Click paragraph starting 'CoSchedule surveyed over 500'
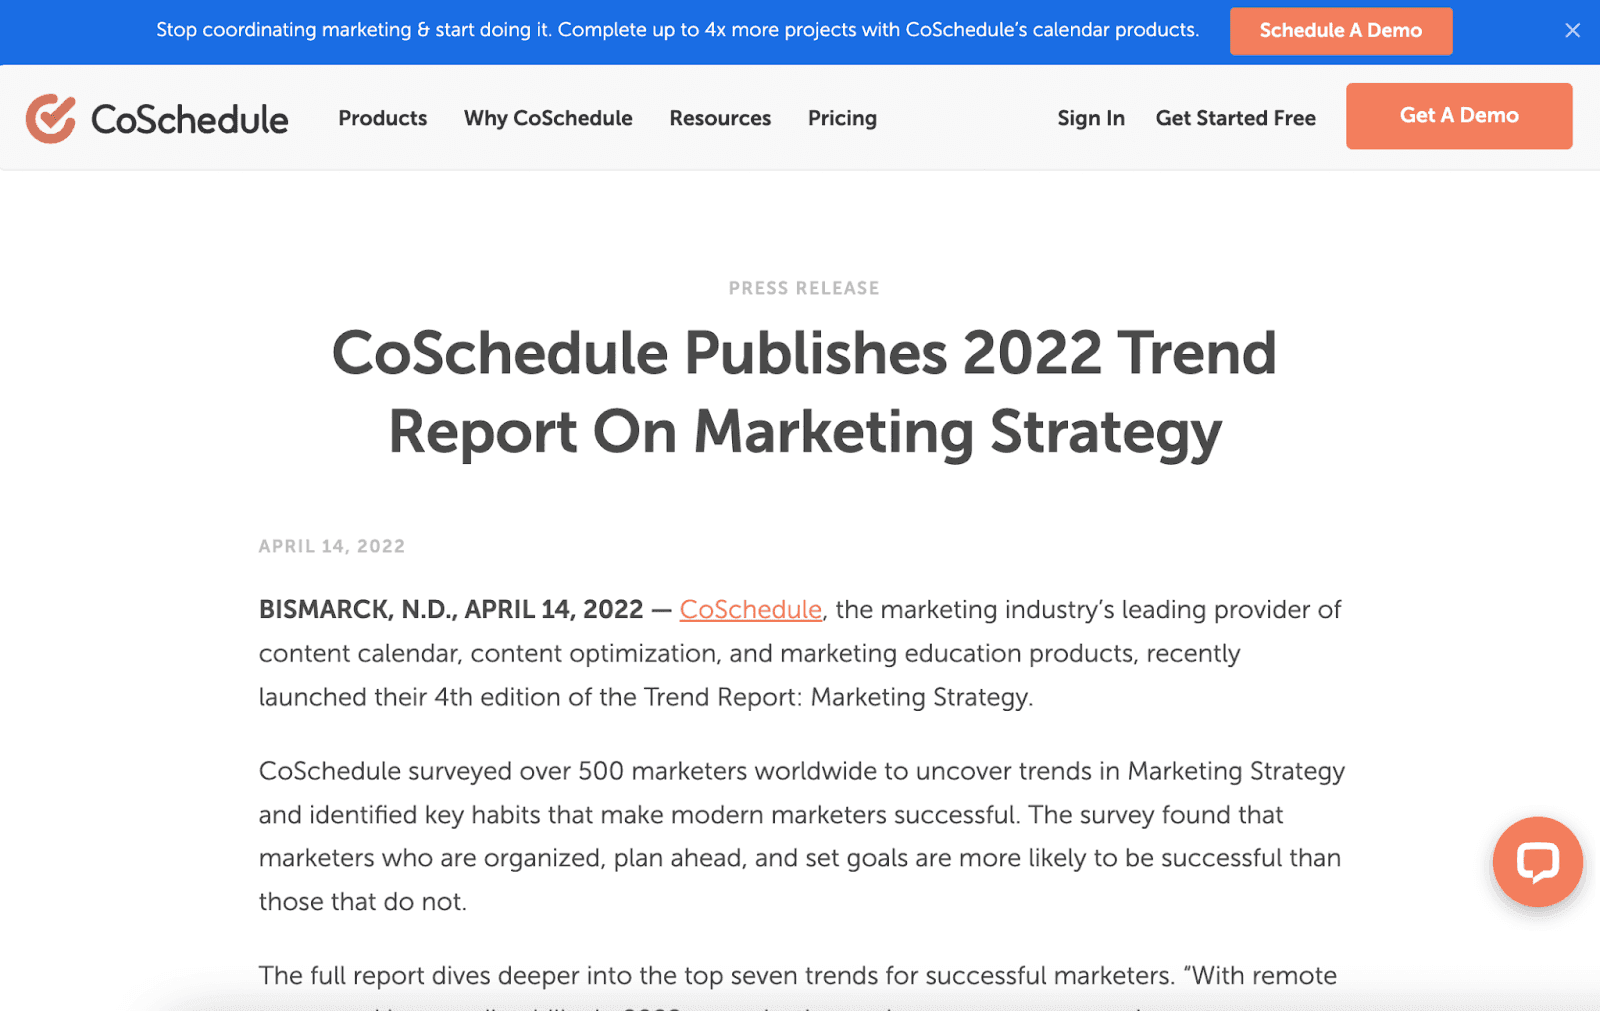1600x1011 pixels. pos(802,836)
